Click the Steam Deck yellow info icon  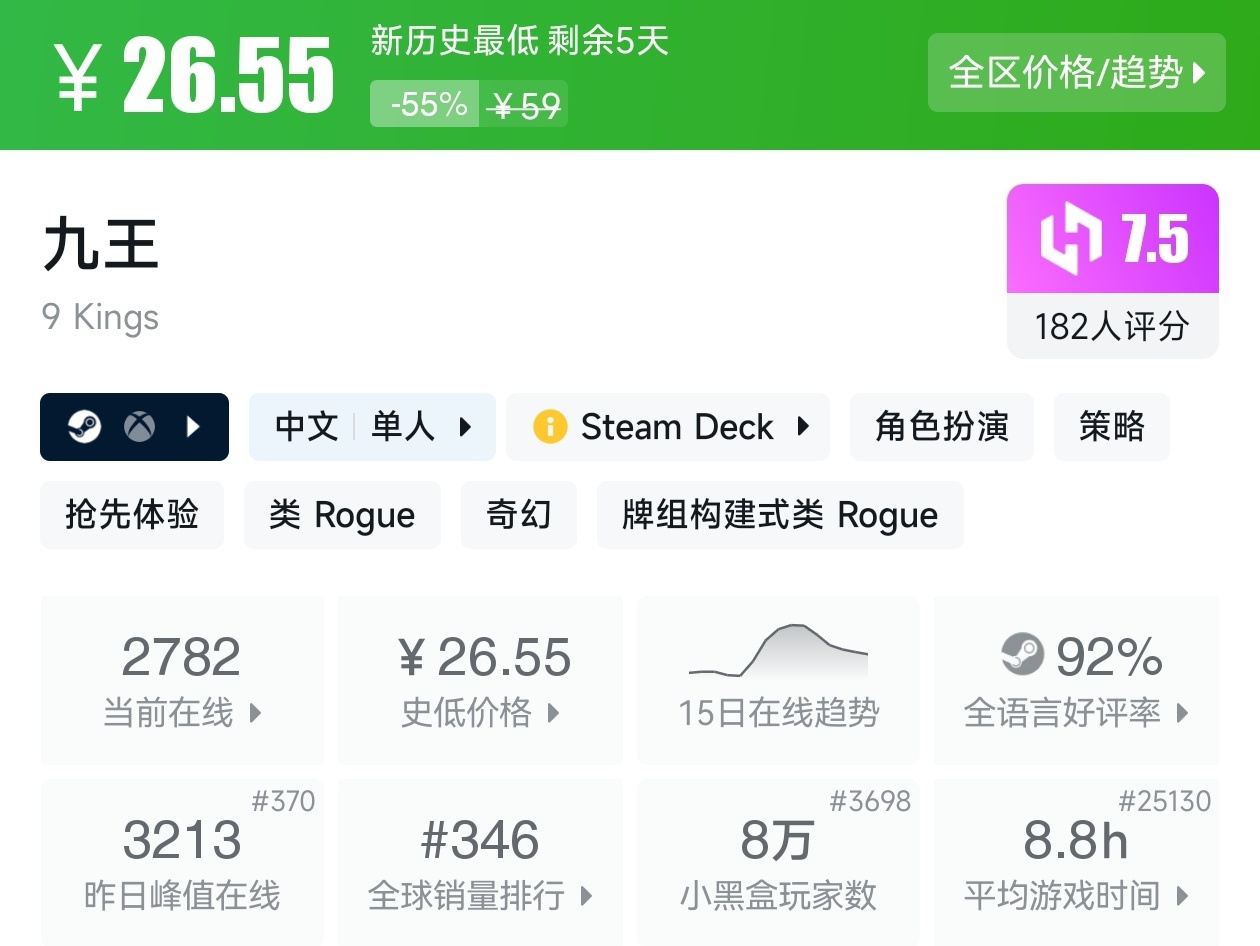pyautogui.click(x=549, y=427)
